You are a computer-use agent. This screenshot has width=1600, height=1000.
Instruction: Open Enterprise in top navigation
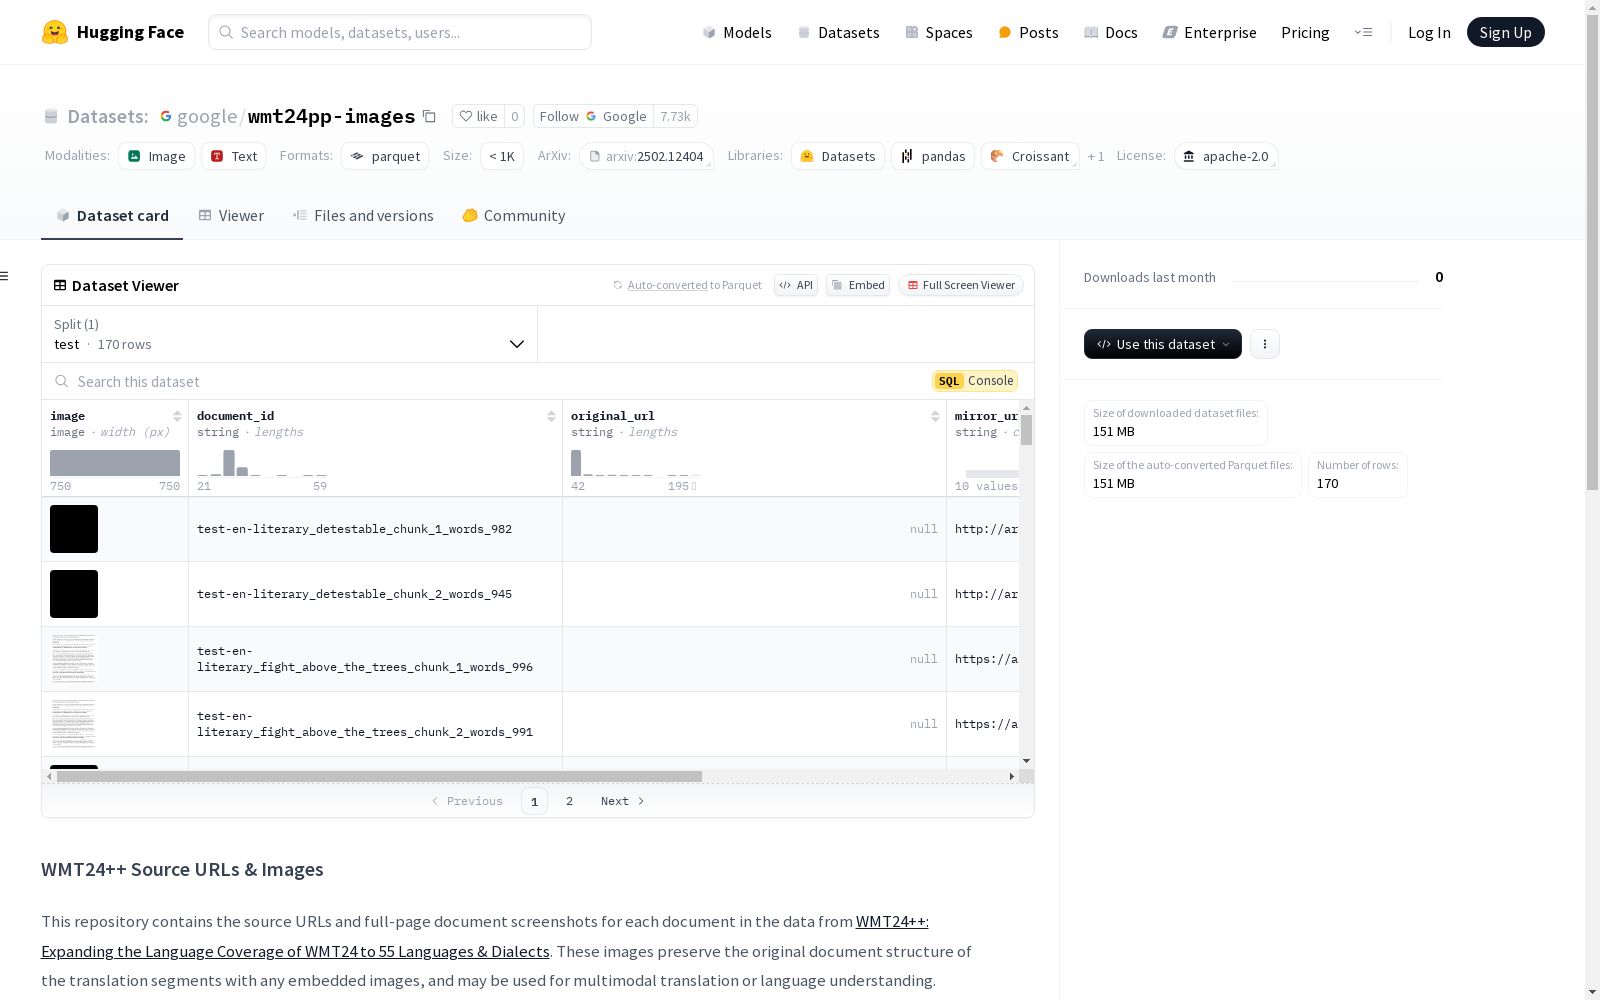(x=1210, y=32)
